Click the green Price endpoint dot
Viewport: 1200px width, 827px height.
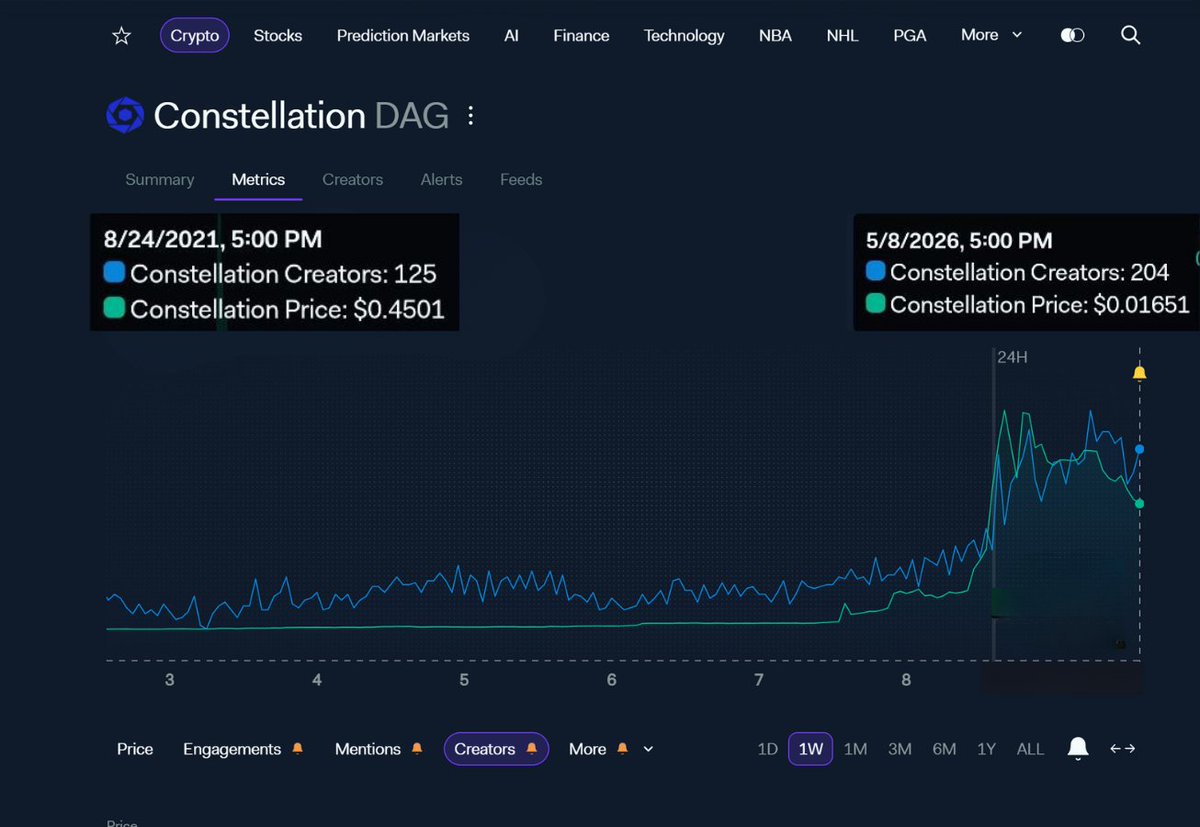[x=1139, y=503]
